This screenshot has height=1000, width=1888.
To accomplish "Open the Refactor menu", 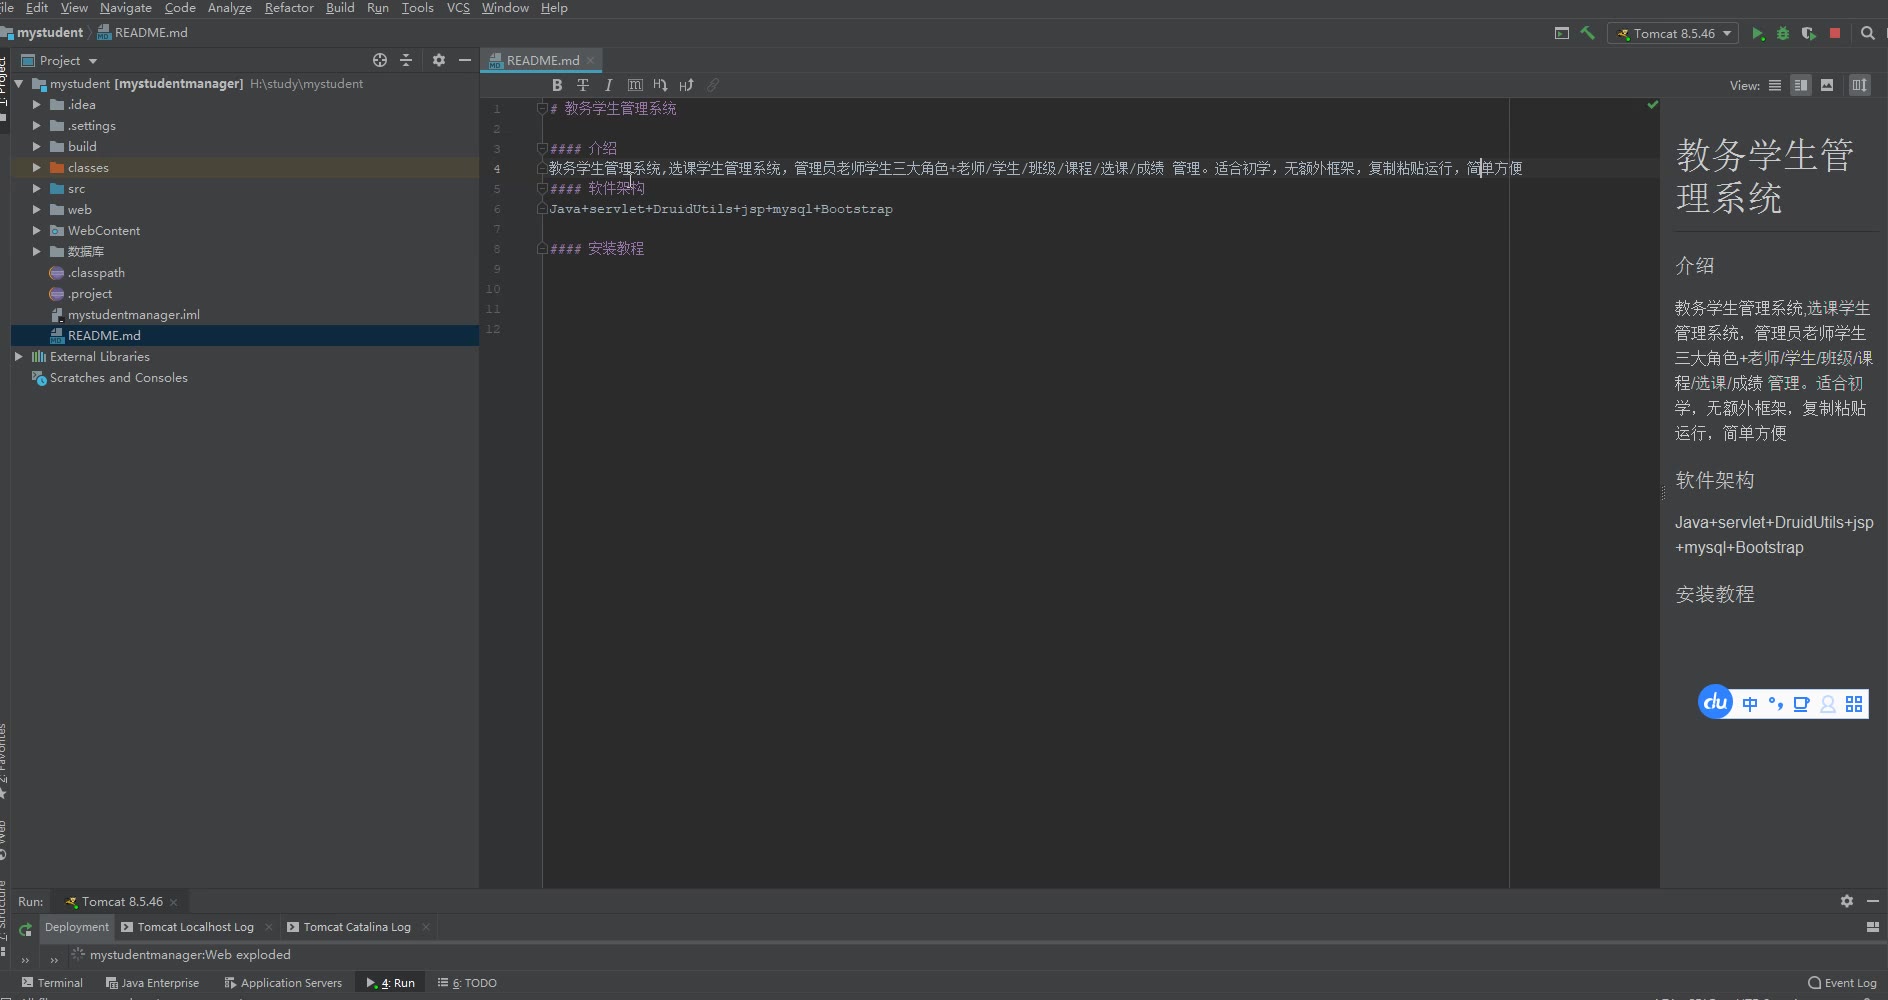I will pyautogui.click(x=289, y=8).
